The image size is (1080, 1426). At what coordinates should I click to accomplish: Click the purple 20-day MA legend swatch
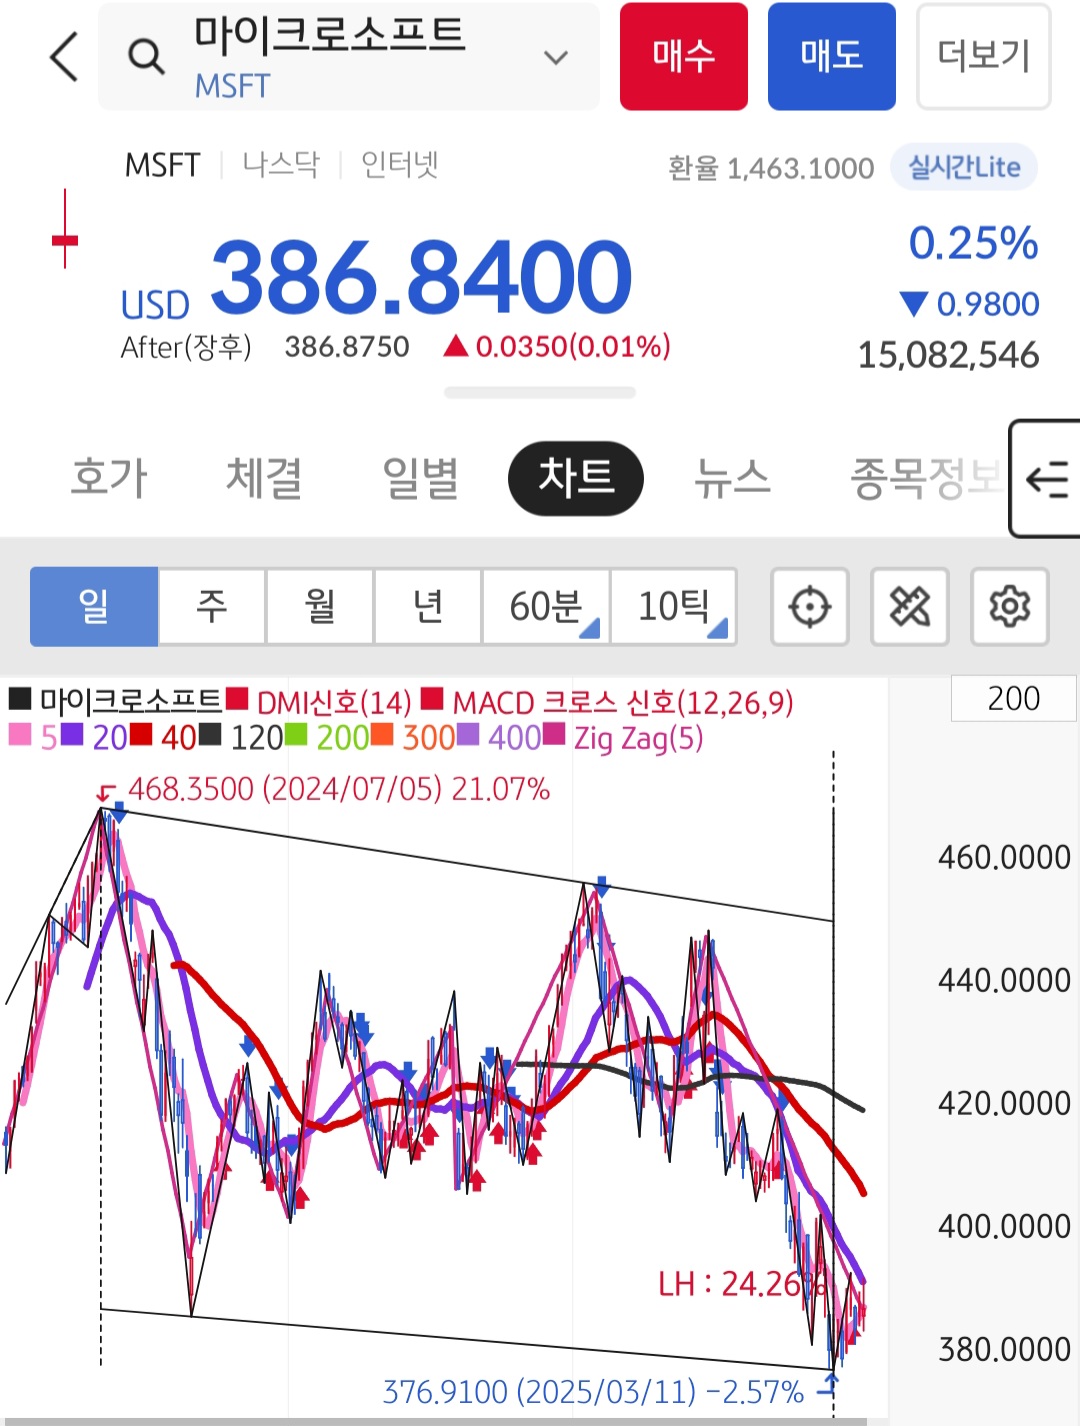[x=72, y=735]
